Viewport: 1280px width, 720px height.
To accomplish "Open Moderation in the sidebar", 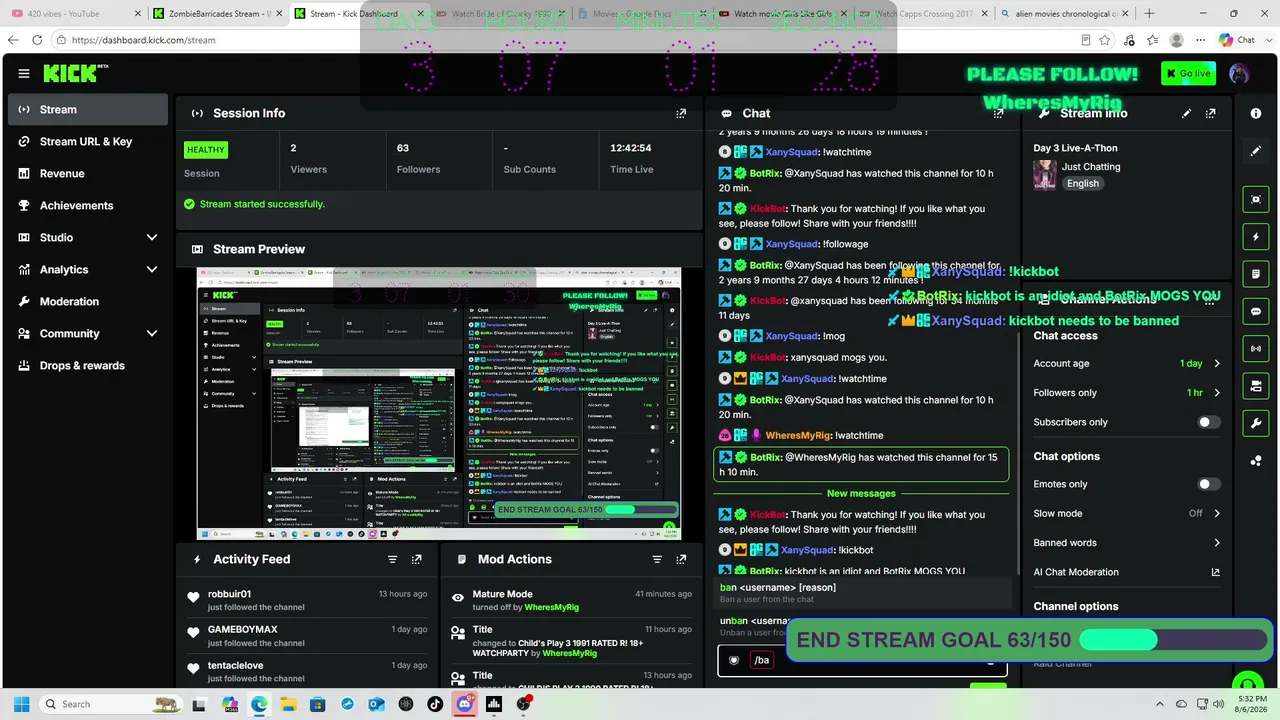I will coord(88,301).
